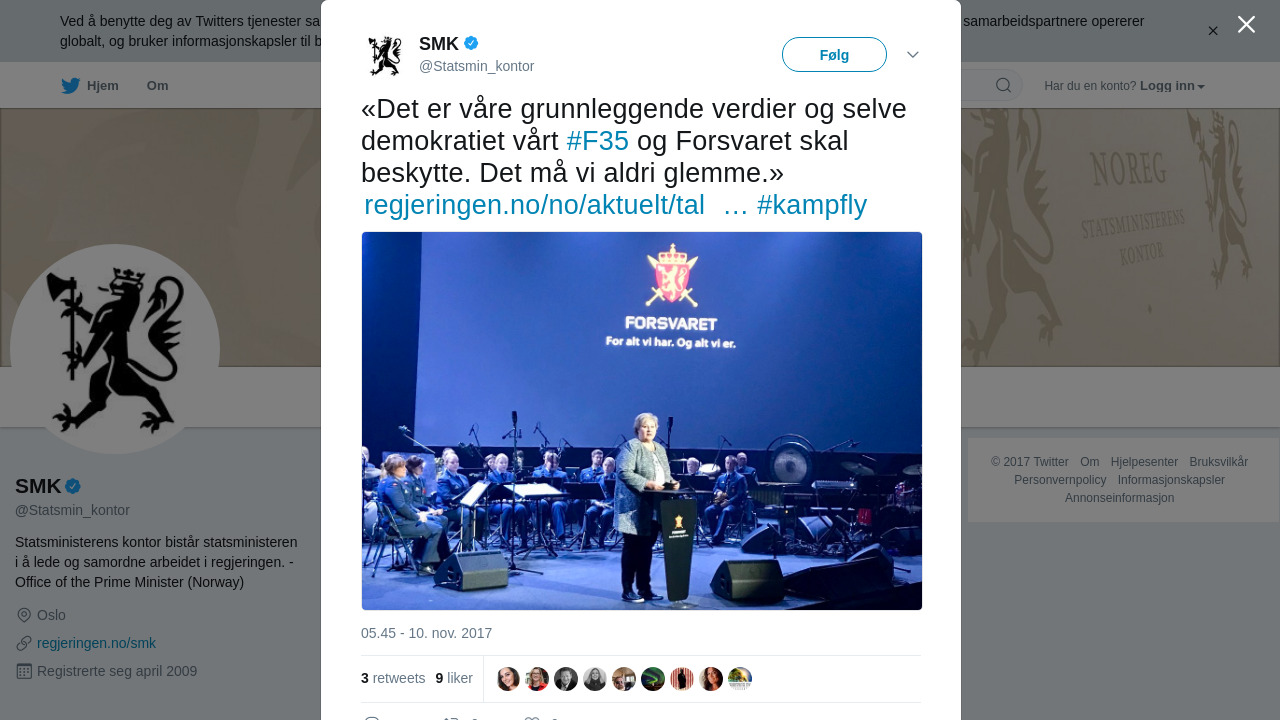This screenshot has width=1280, height=720.
Task: Click the last liker's avatar
Action: click(740, 679)
